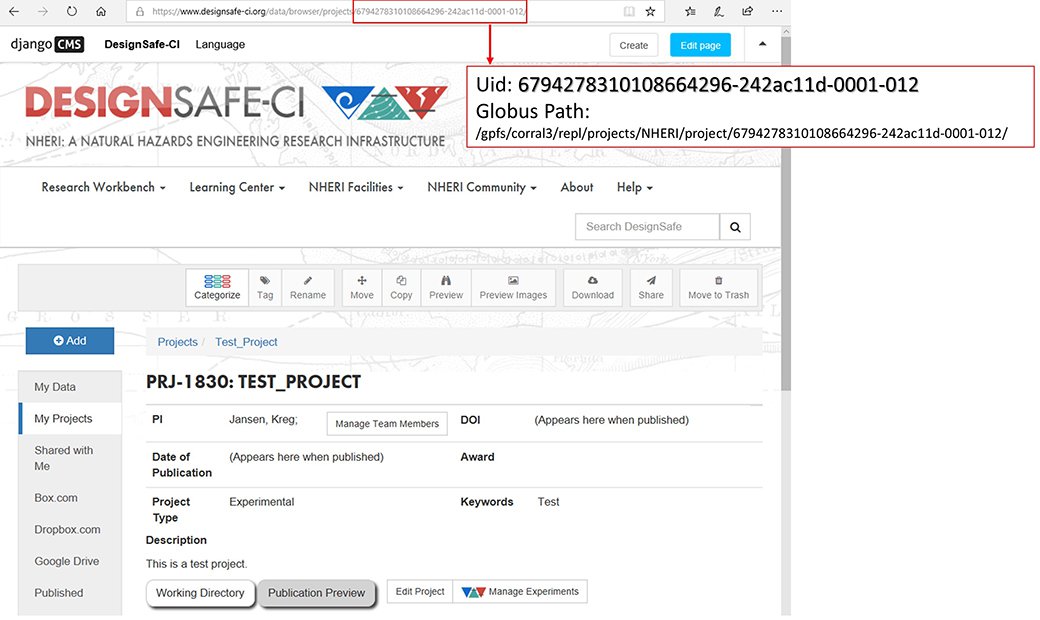
Task: Click the browser share icon
Action: [x=748, y=11]
